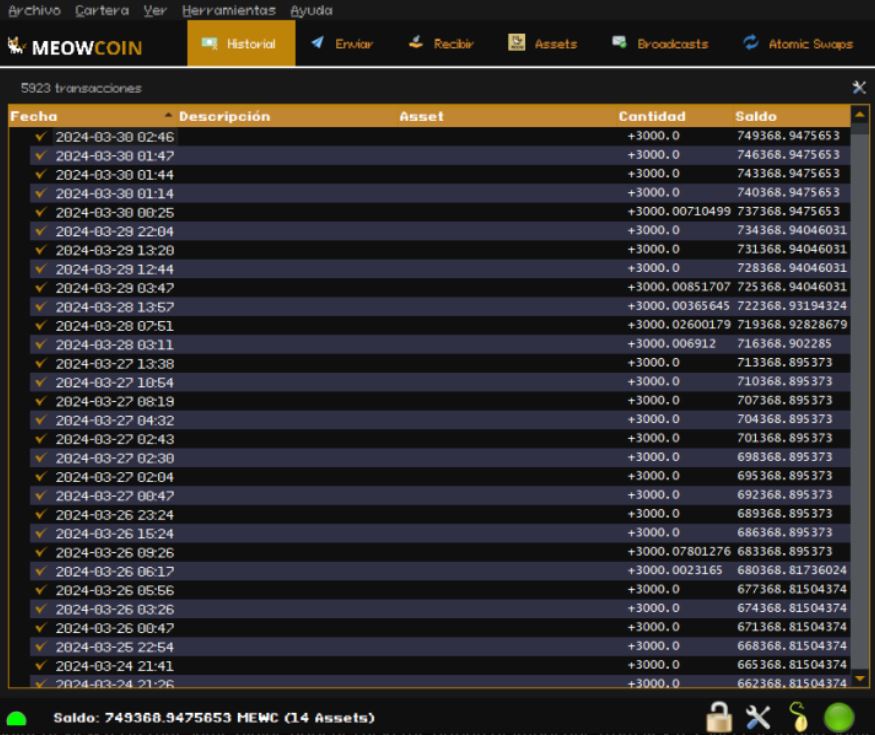
Task: Open the Herramientas menu
Action: click(x=228, y=10)
